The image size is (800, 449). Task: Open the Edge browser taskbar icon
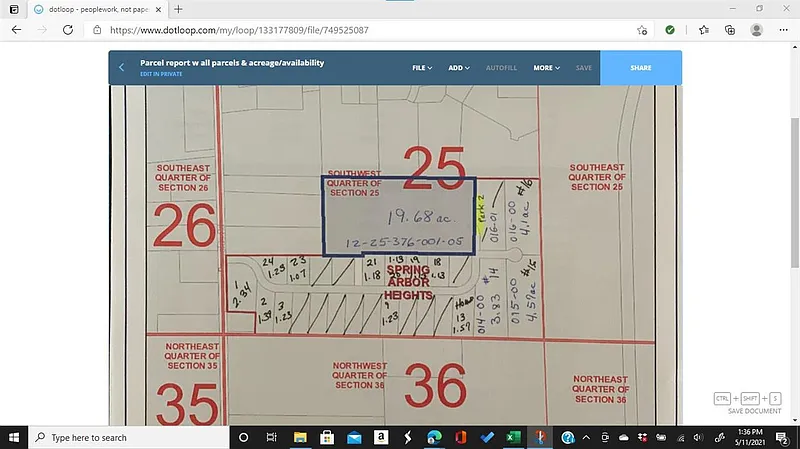point(434,437)
